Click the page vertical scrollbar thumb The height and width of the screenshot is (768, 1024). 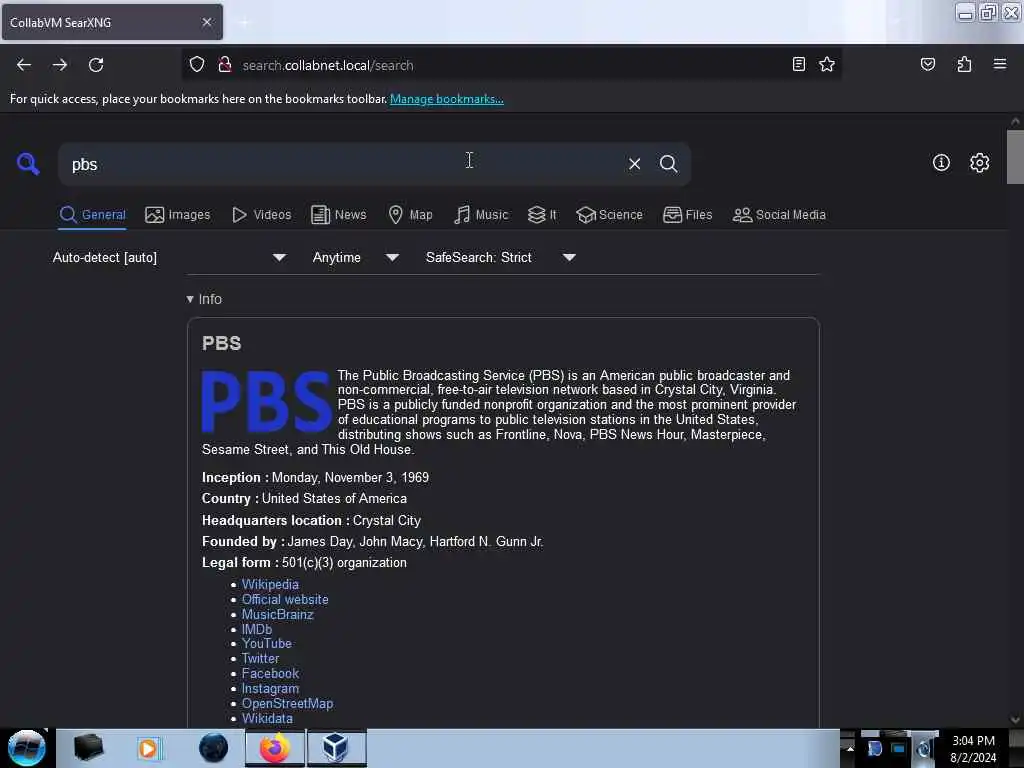[x=1015, y=157]
